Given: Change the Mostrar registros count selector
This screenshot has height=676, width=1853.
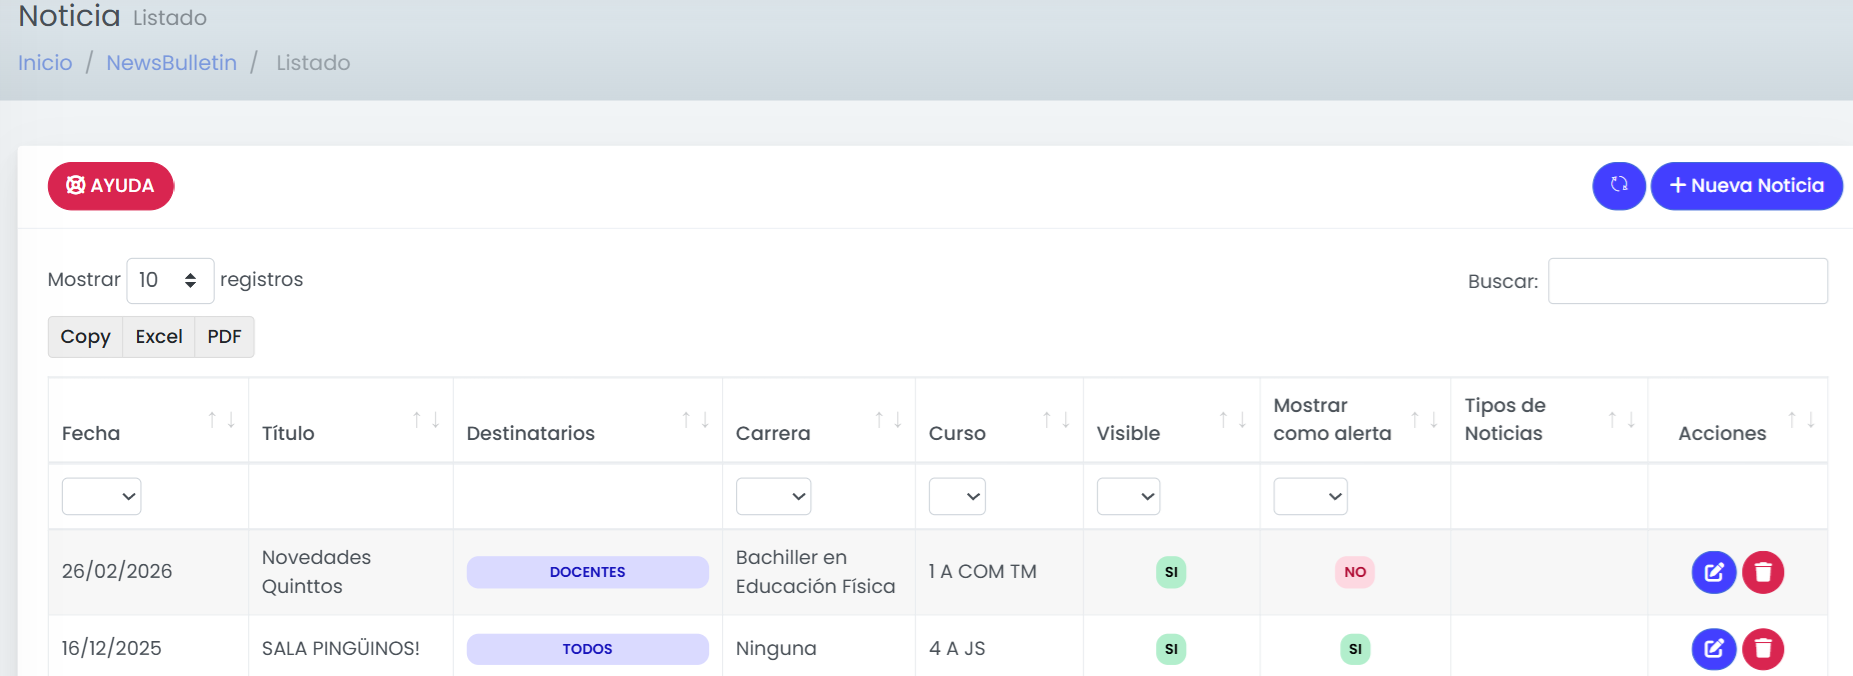Looking at the screenshot, I should tap(170, 281).
